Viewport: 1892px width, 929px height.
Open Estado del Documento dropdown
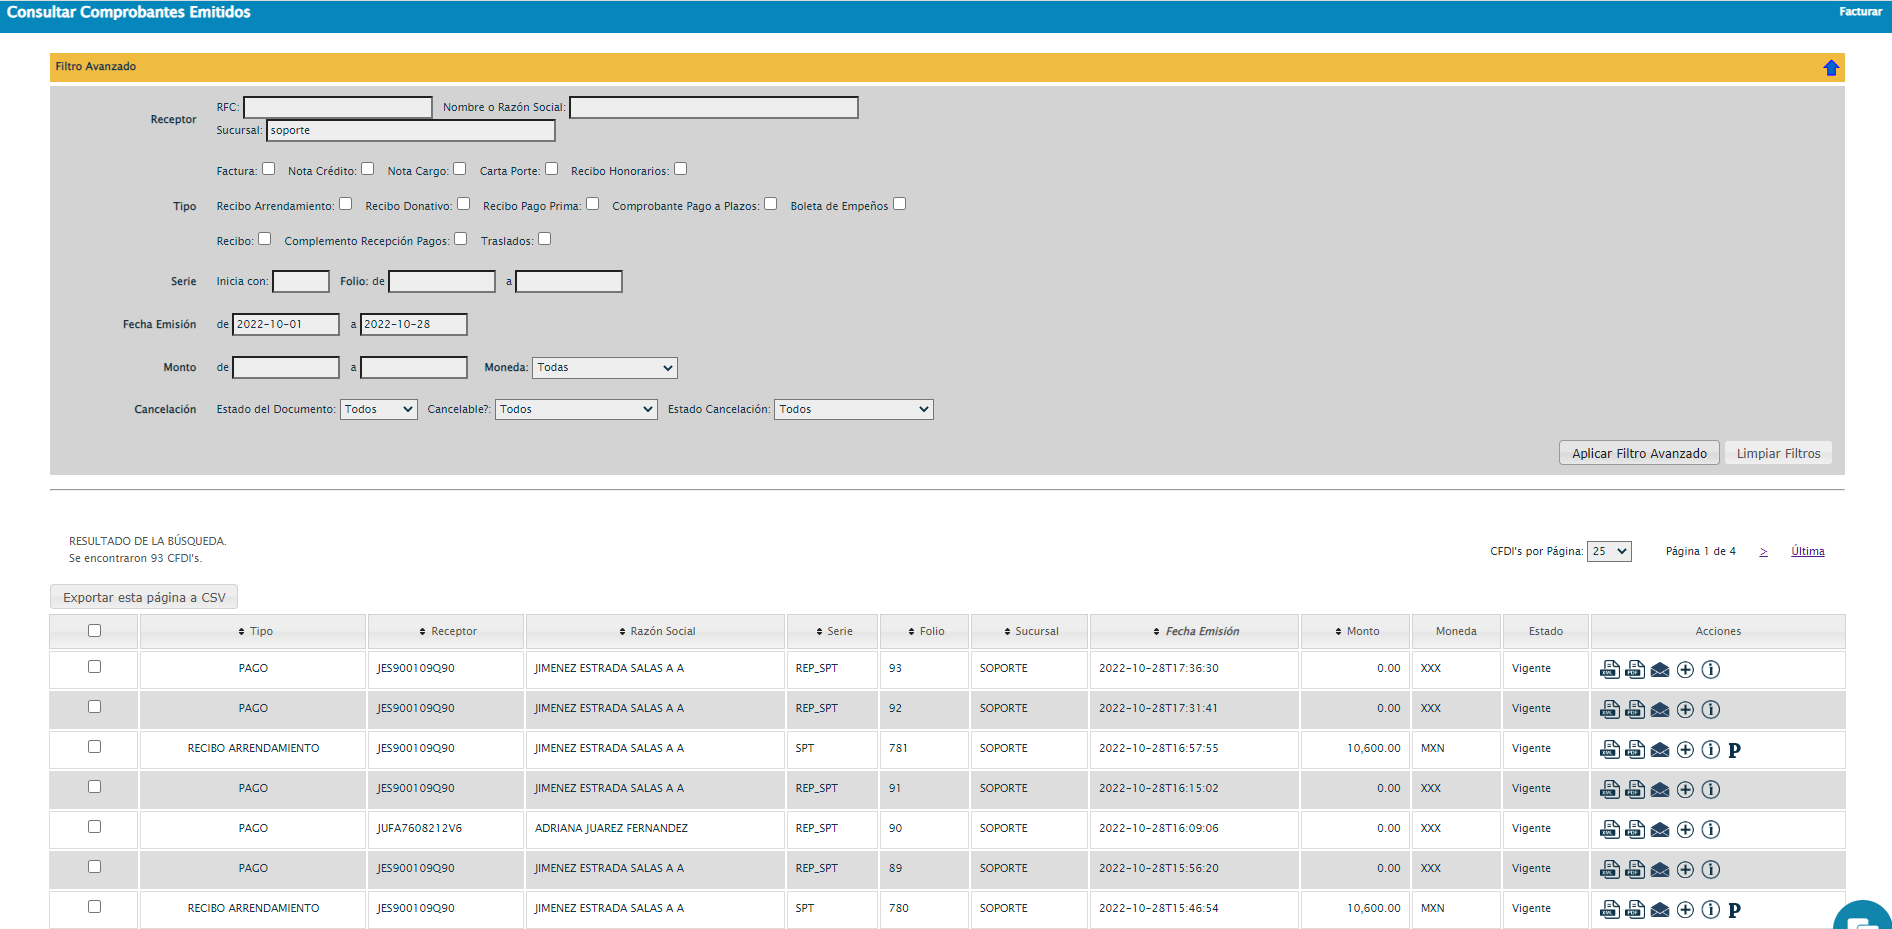pyautogui.click(x=379, y=410)
